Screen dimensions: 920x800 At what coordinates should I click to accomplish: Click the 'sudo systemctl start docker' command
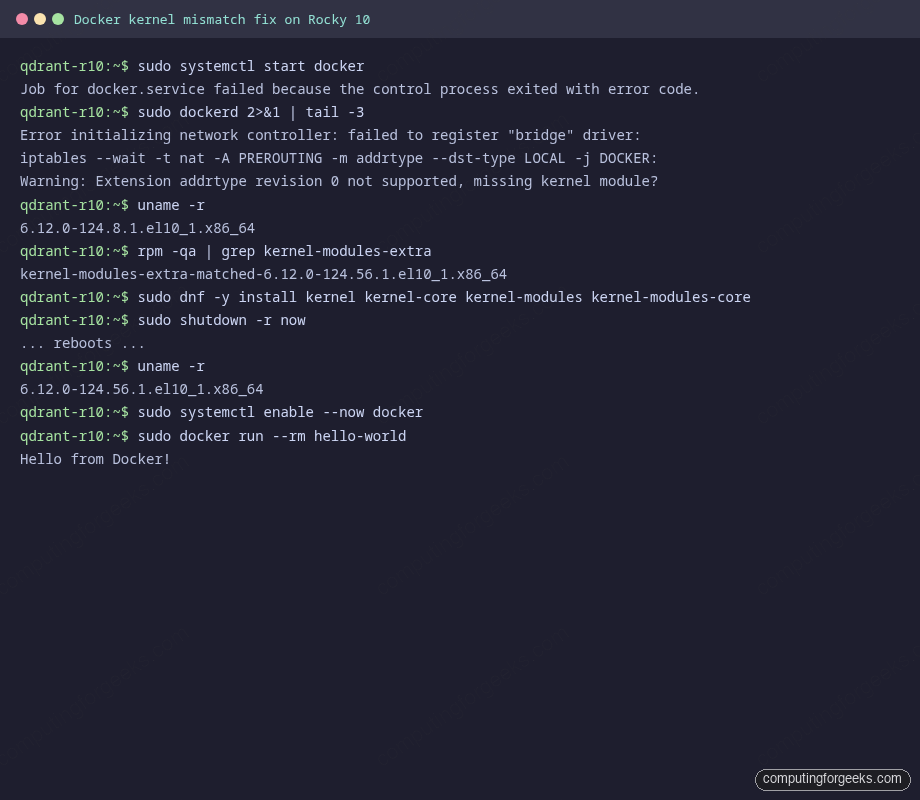[251, 66]
